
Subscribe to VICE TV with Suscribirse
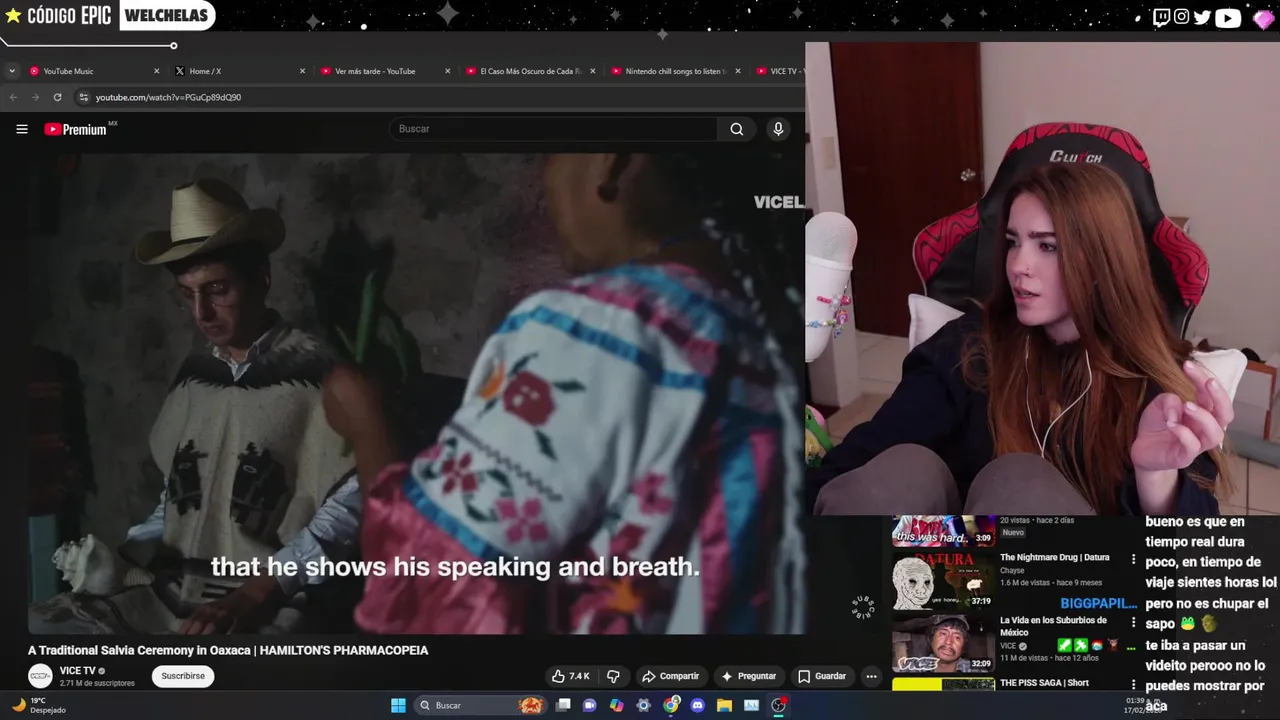tap(183, 676)
